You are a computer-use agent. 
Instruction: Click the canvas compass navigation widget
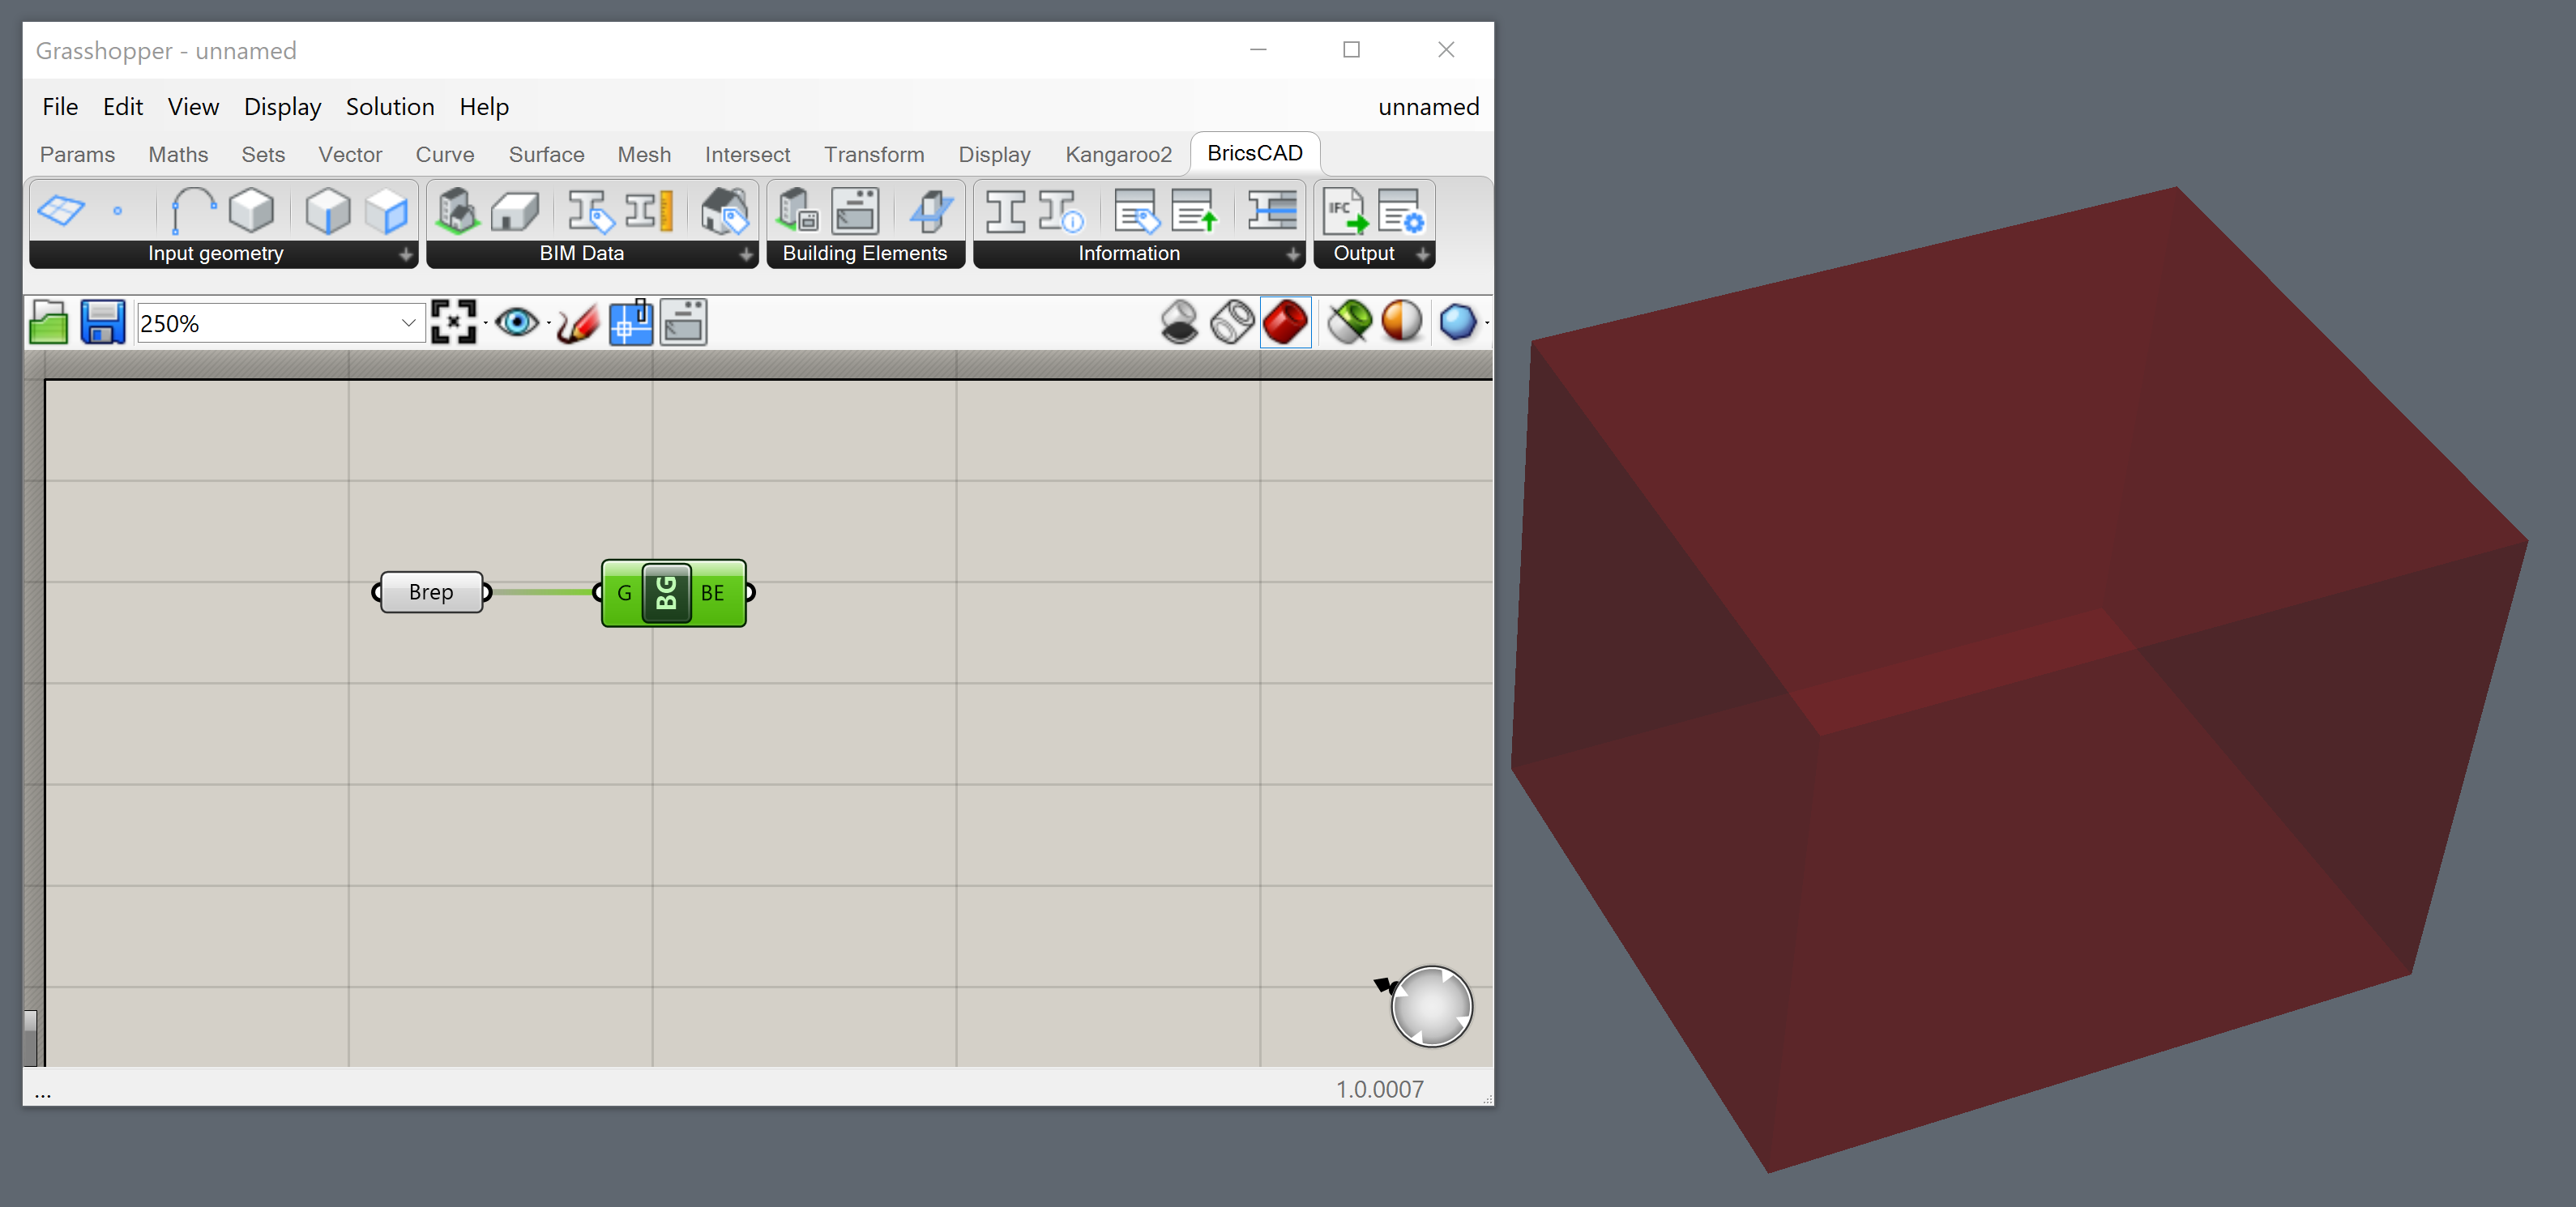click(1431, 1006)
